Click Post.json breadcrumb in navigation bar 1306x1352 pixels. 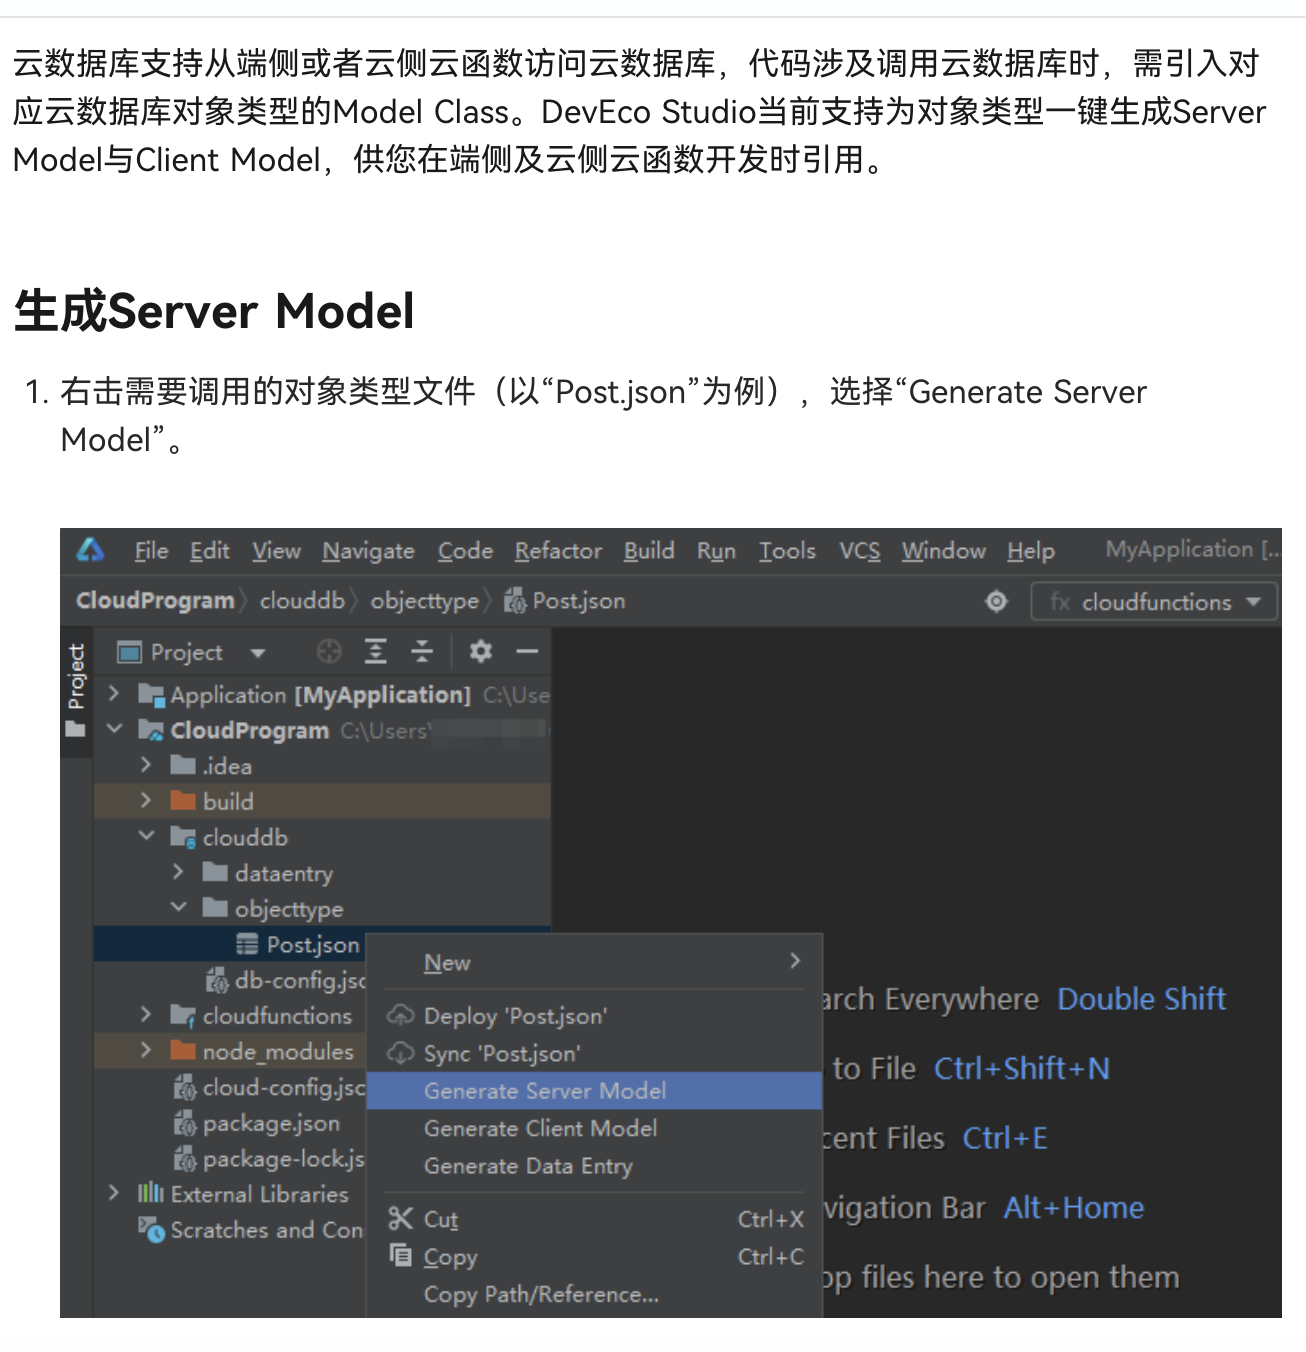[x=565, y=601]
